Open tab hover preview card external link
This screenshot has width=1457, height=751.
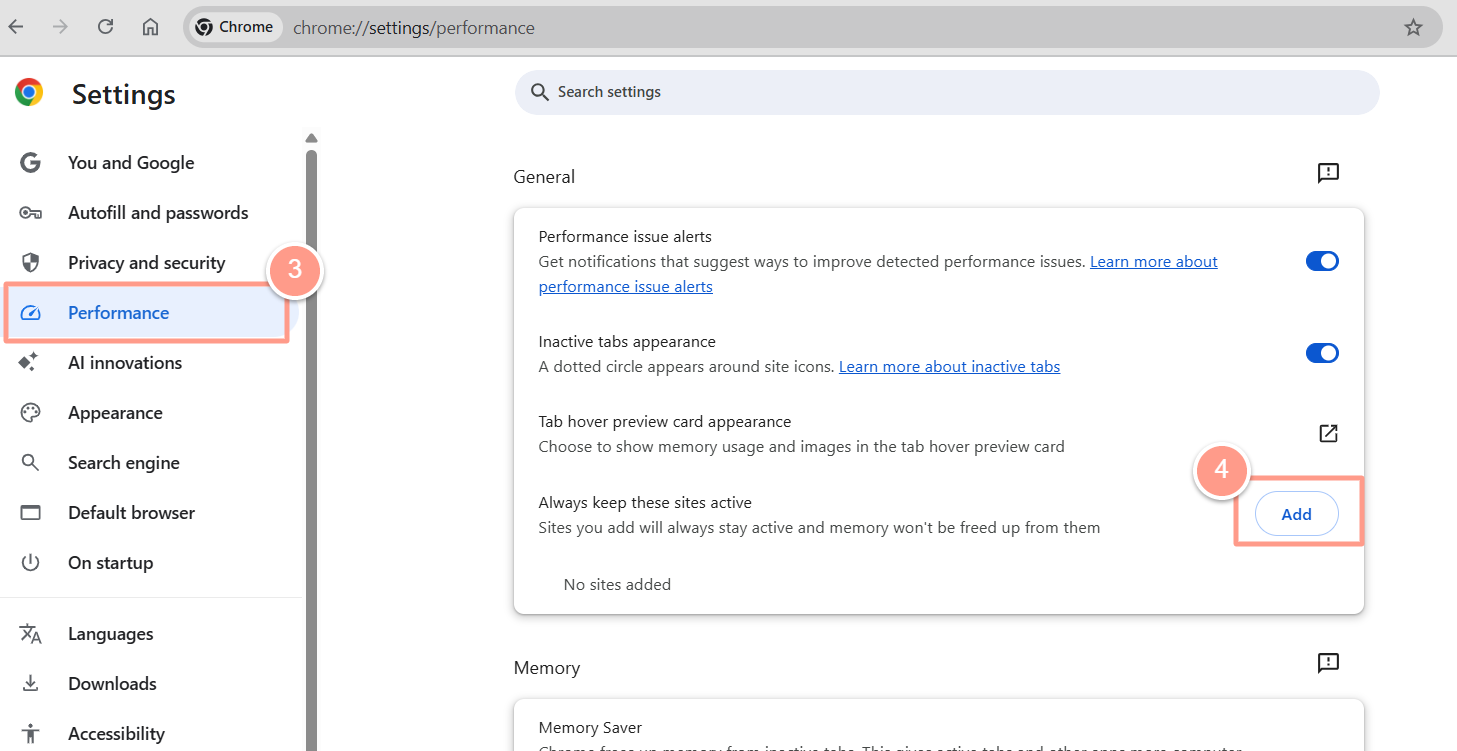point(1328,433)
